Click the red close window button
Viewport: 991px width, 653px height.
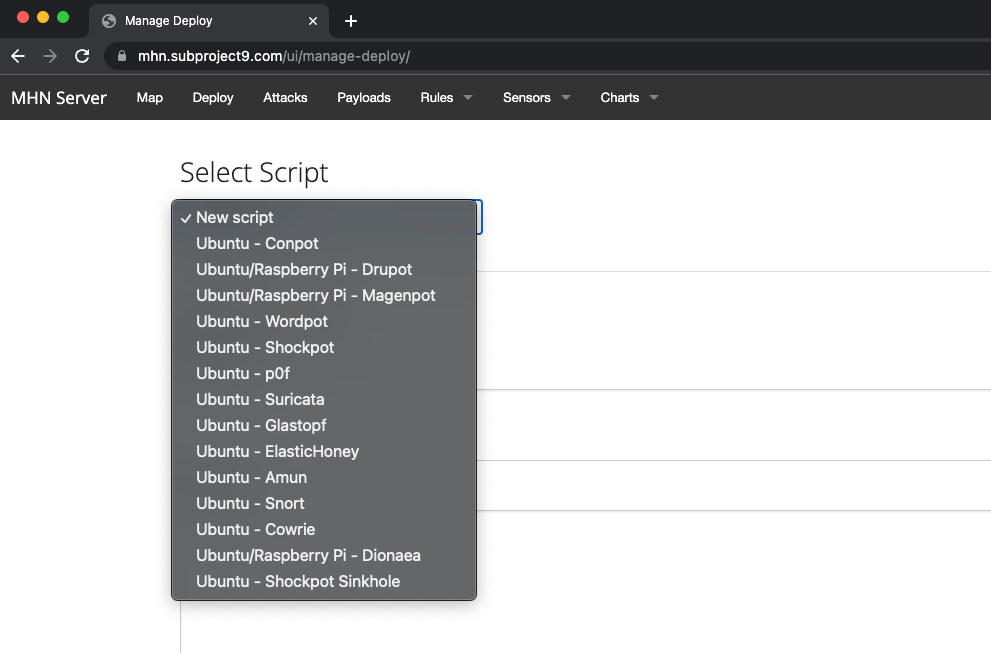pos(23,17)
